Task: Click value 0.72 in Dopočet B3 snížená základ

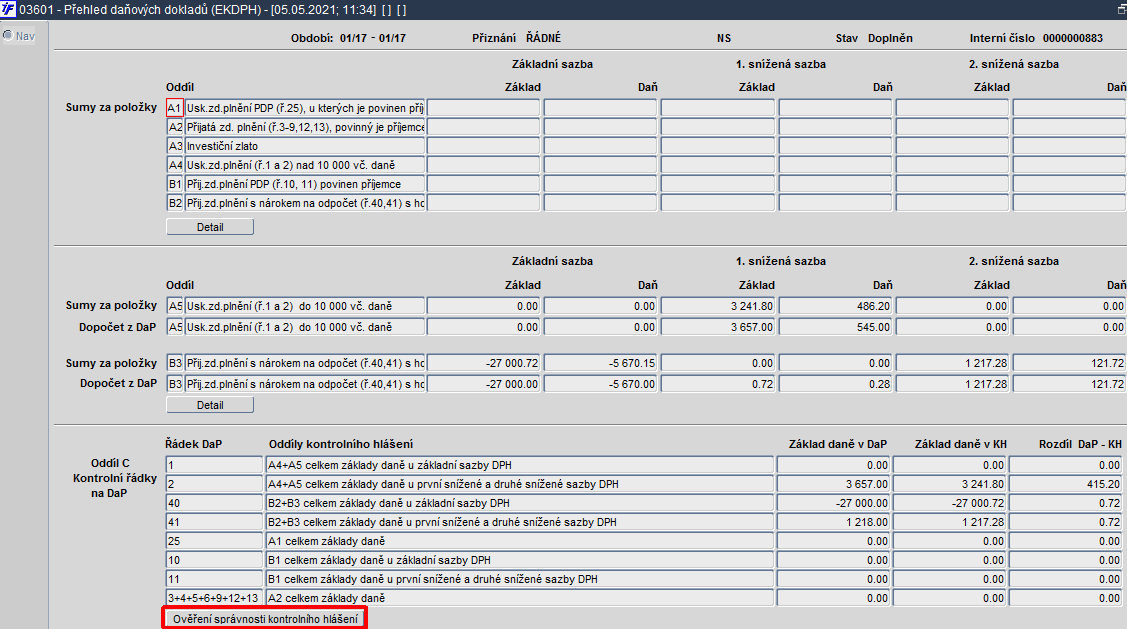Action: coord(717,384)
